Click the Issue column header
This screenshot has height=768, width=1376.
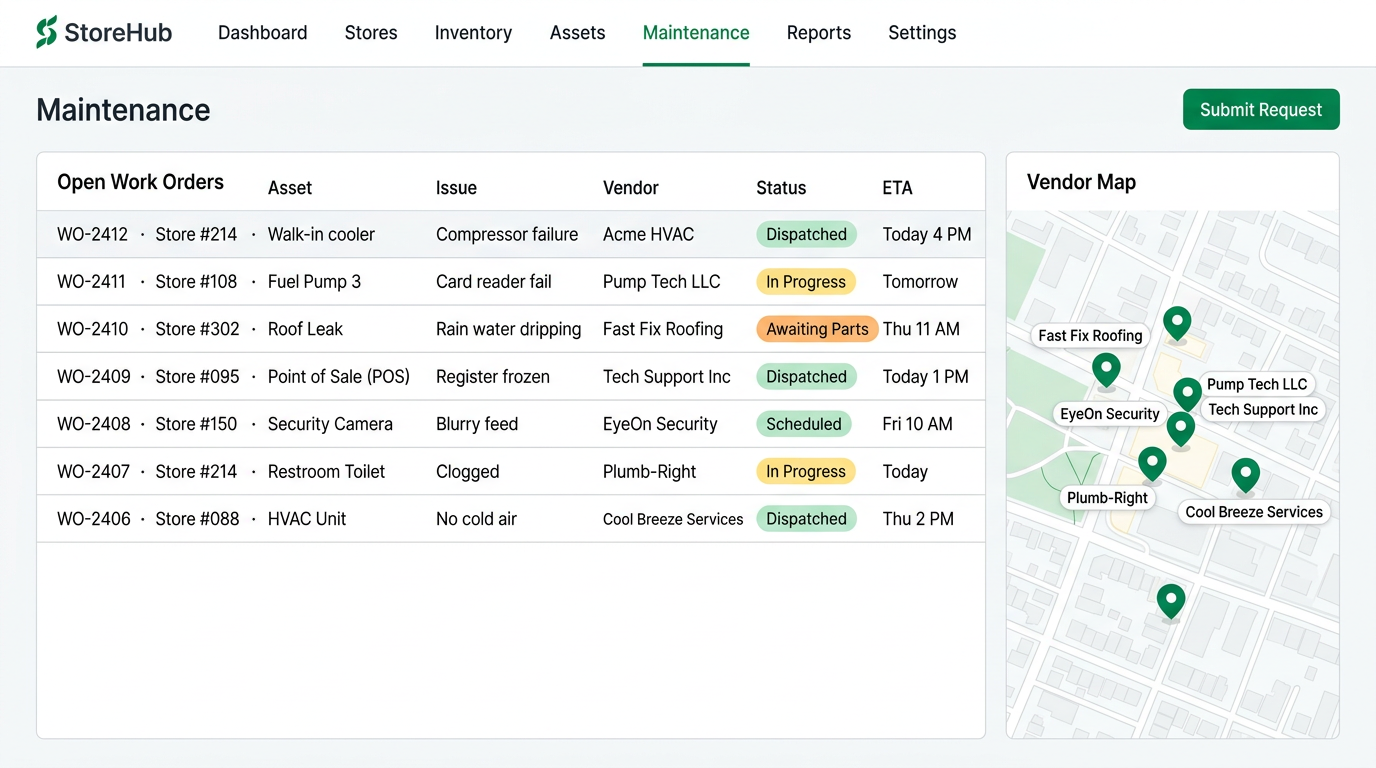click(x=456, y=188)
